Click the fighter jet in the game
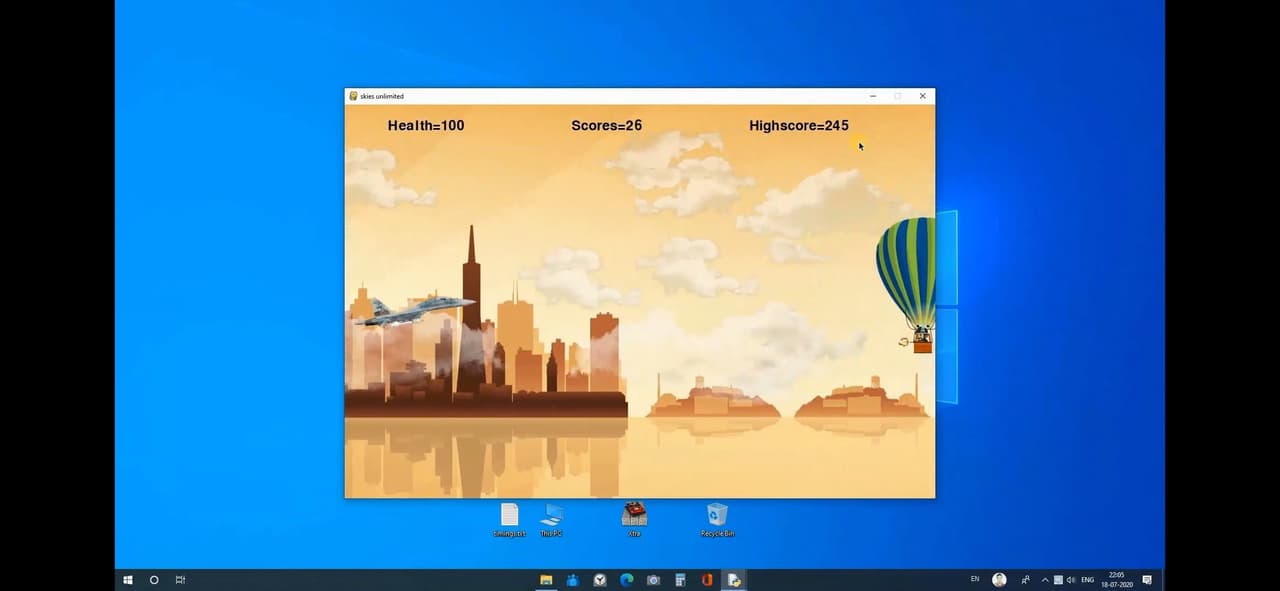 pyautogui.click(x=413, y=310)
